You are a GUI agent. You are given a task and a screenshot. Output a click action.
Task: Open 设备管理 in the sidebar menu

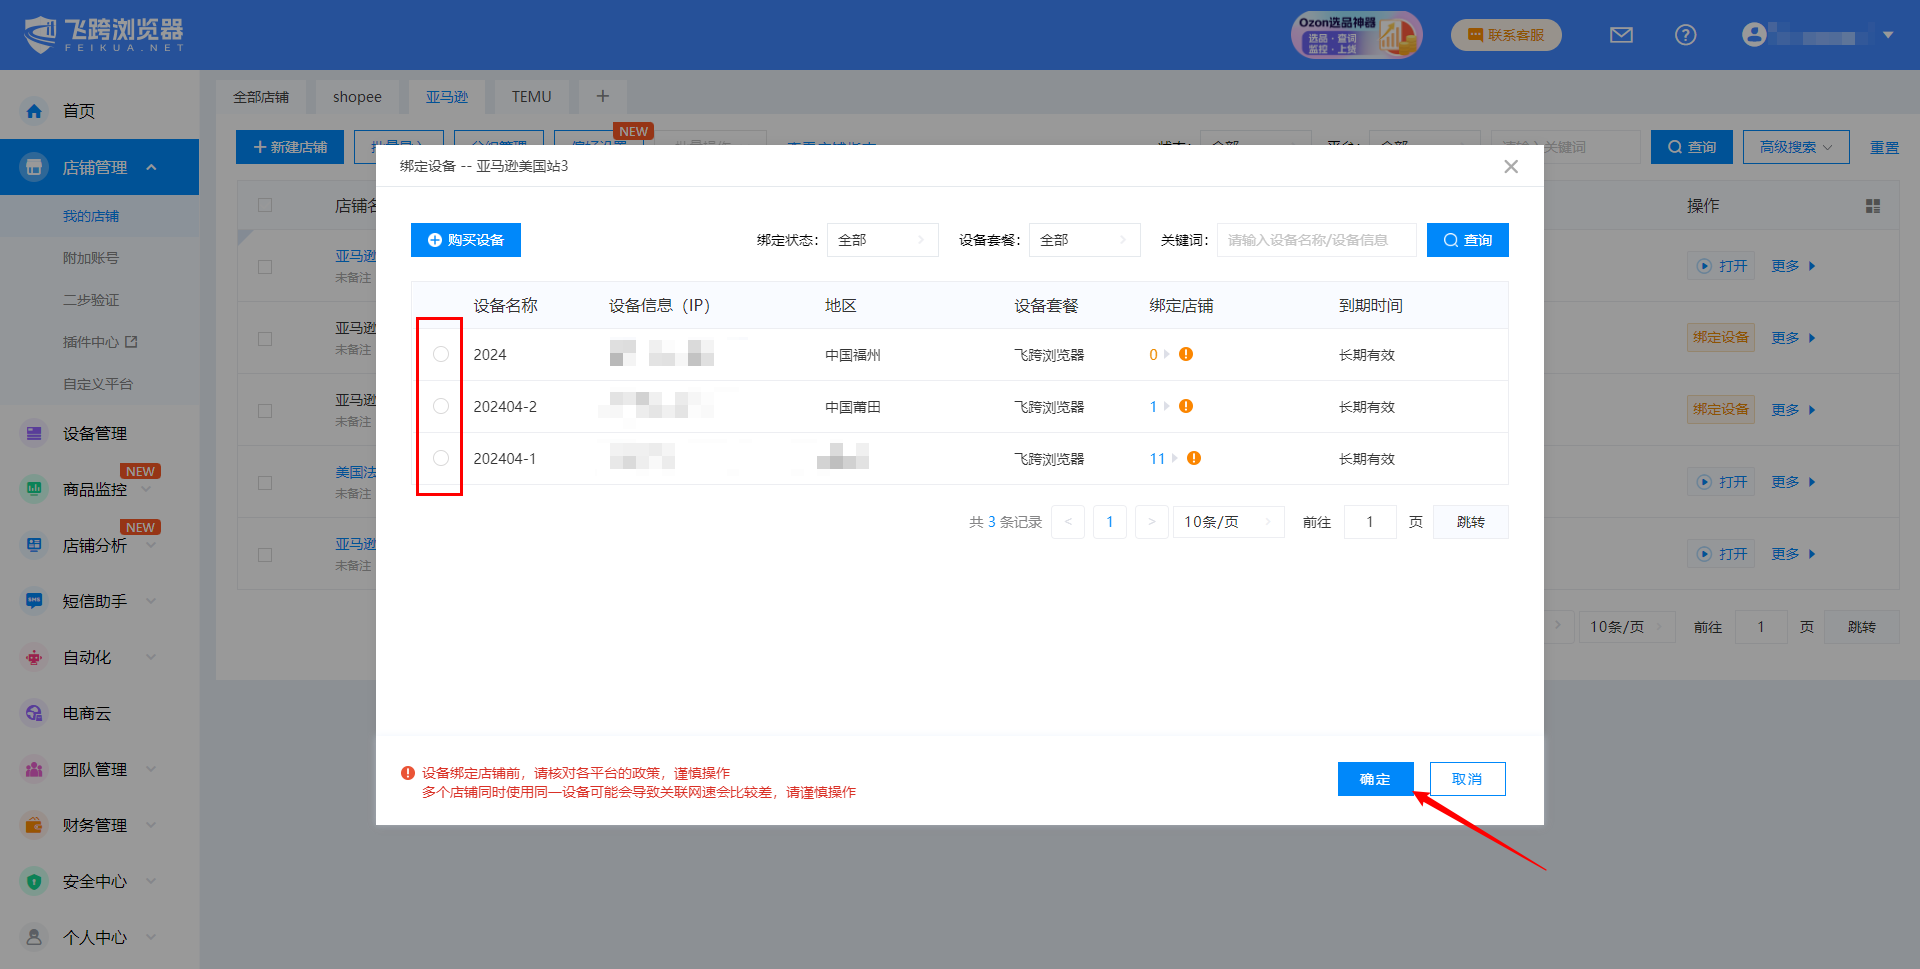click(x=95, y=433)
